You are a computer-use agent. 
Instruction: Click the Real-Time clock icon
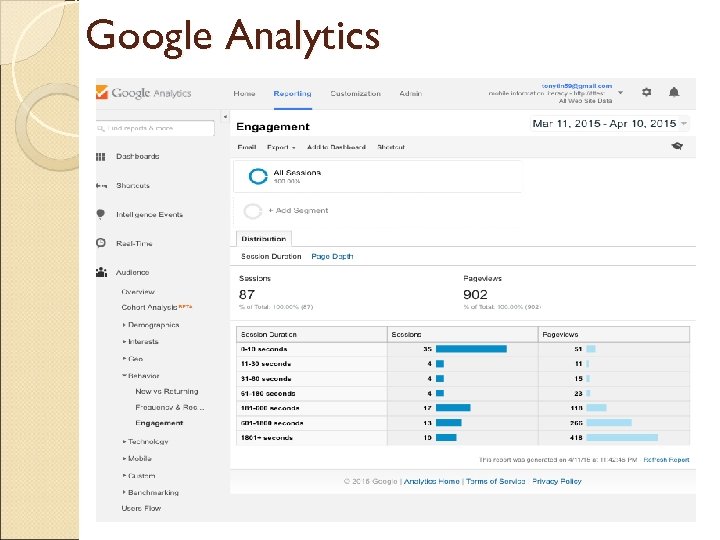pos(101,243)
